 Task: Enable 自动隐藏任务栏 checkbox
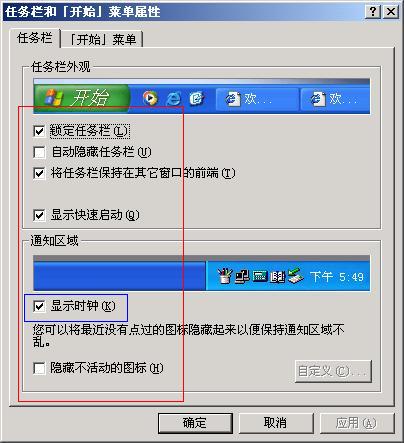(39, 152)
